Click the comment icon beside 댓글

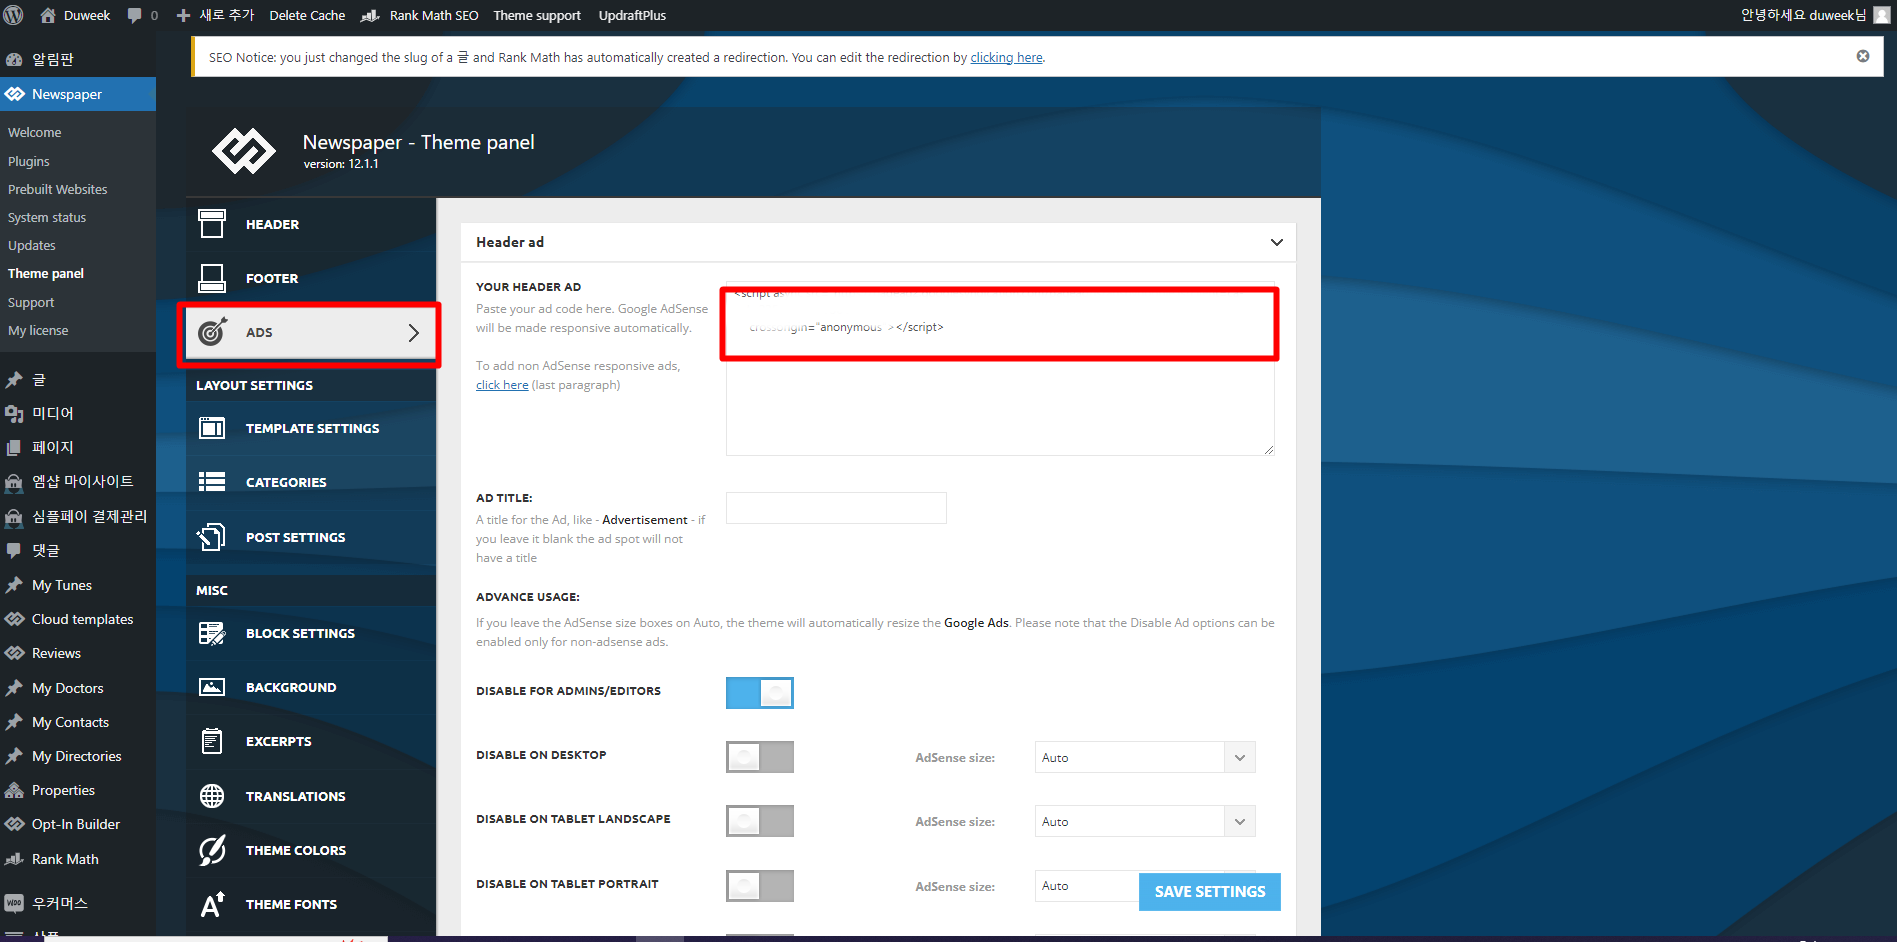(x=14, y=550)
